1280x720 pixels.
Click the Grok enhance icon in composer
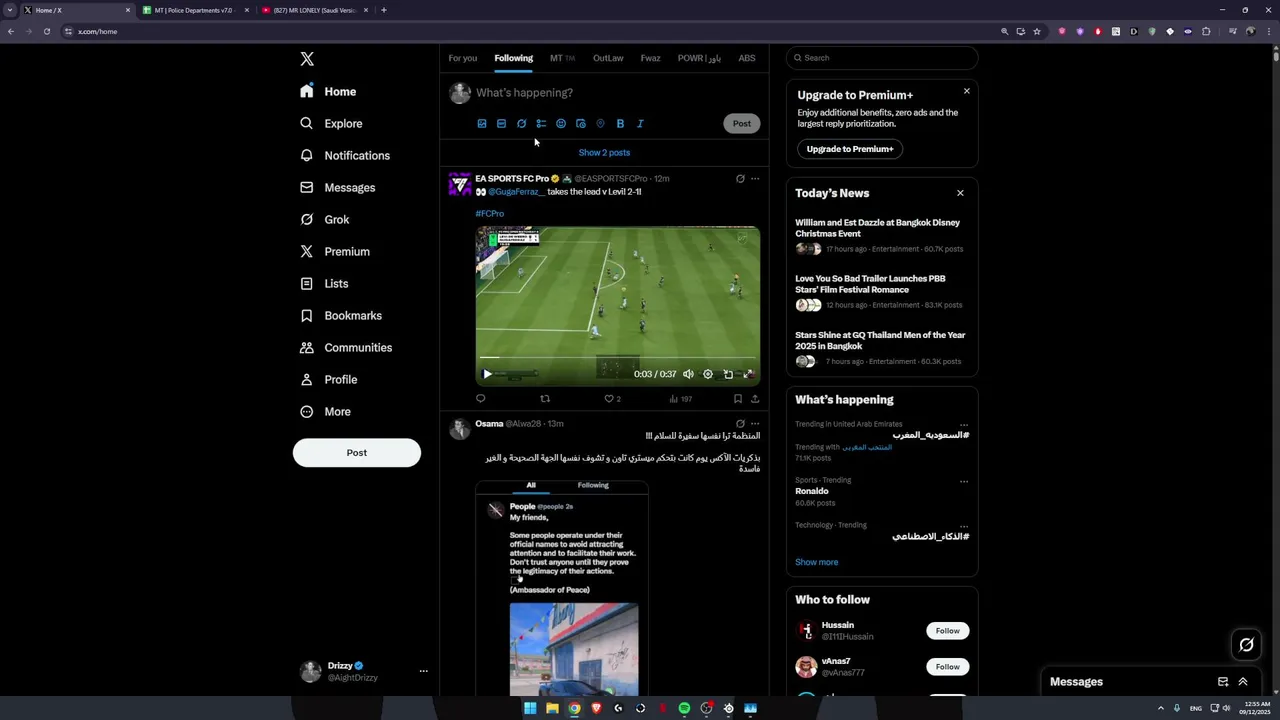(x=521, y=124)
